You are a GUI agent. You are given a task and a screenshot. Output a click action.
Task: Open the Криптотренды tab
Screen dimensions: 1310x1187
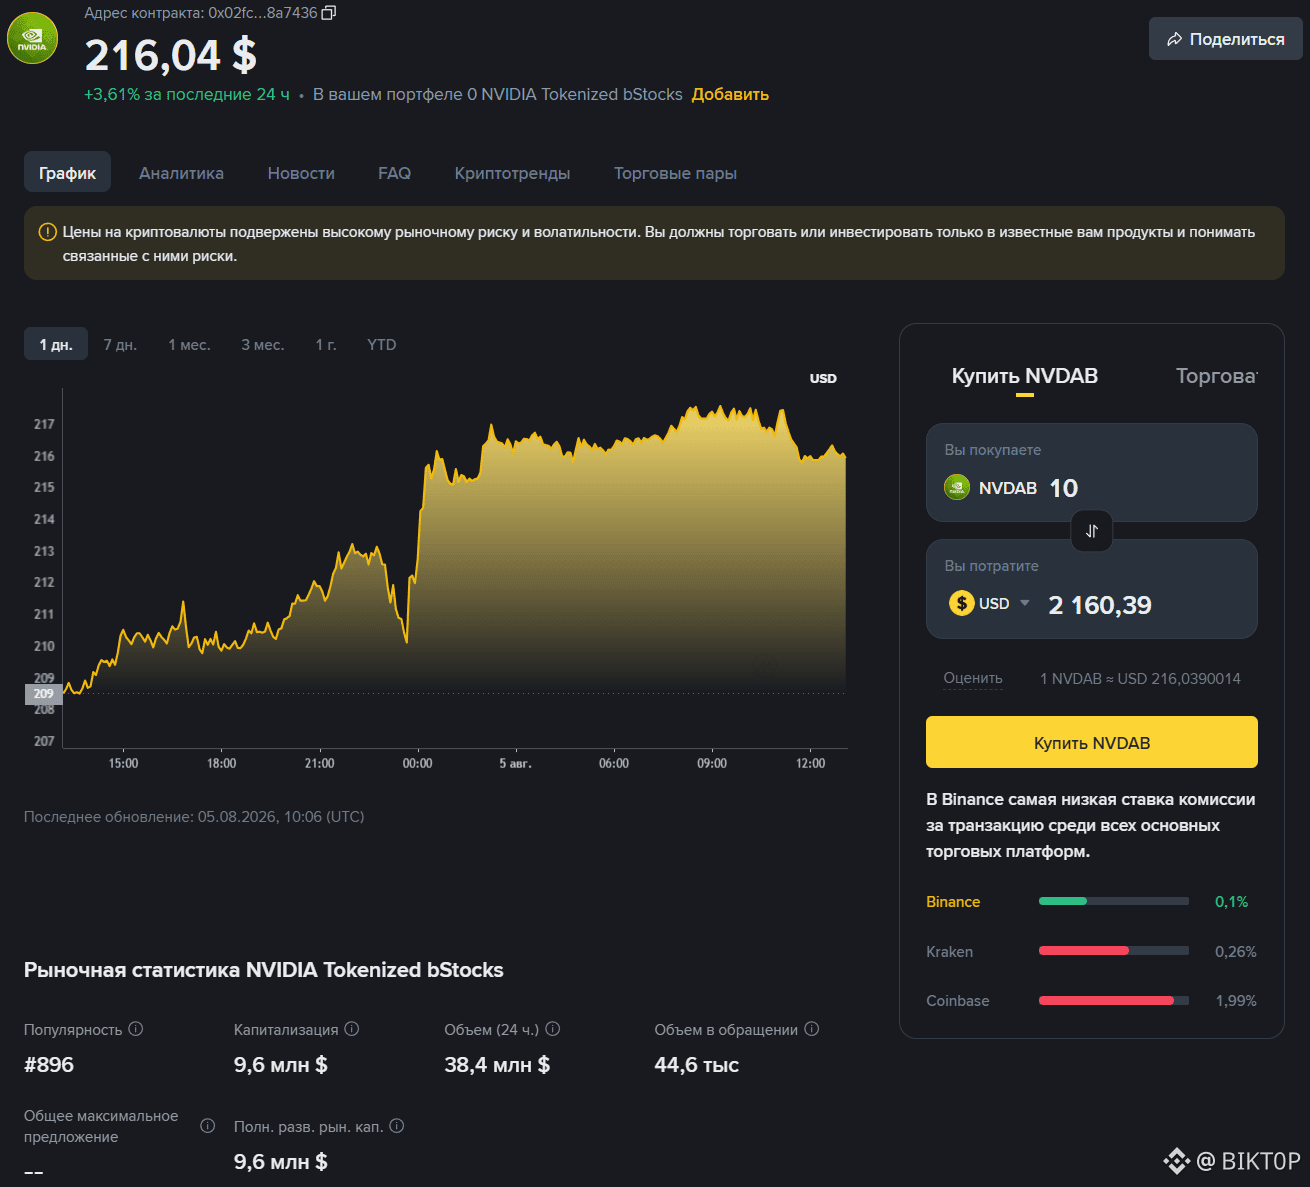pyautogui.click(x=512, y=173)
